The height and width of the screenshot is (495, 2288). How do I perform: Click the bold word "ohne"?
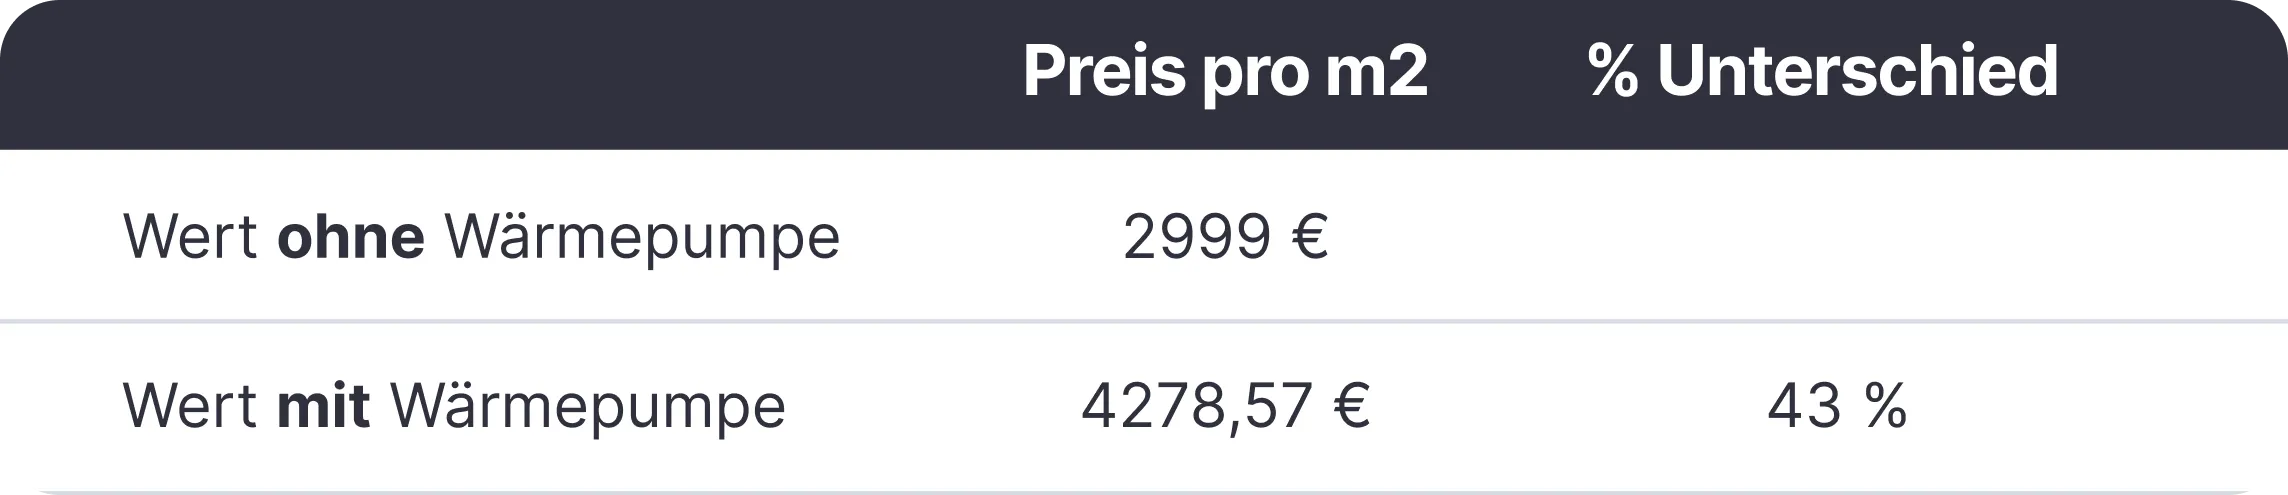tap(351, 237)
